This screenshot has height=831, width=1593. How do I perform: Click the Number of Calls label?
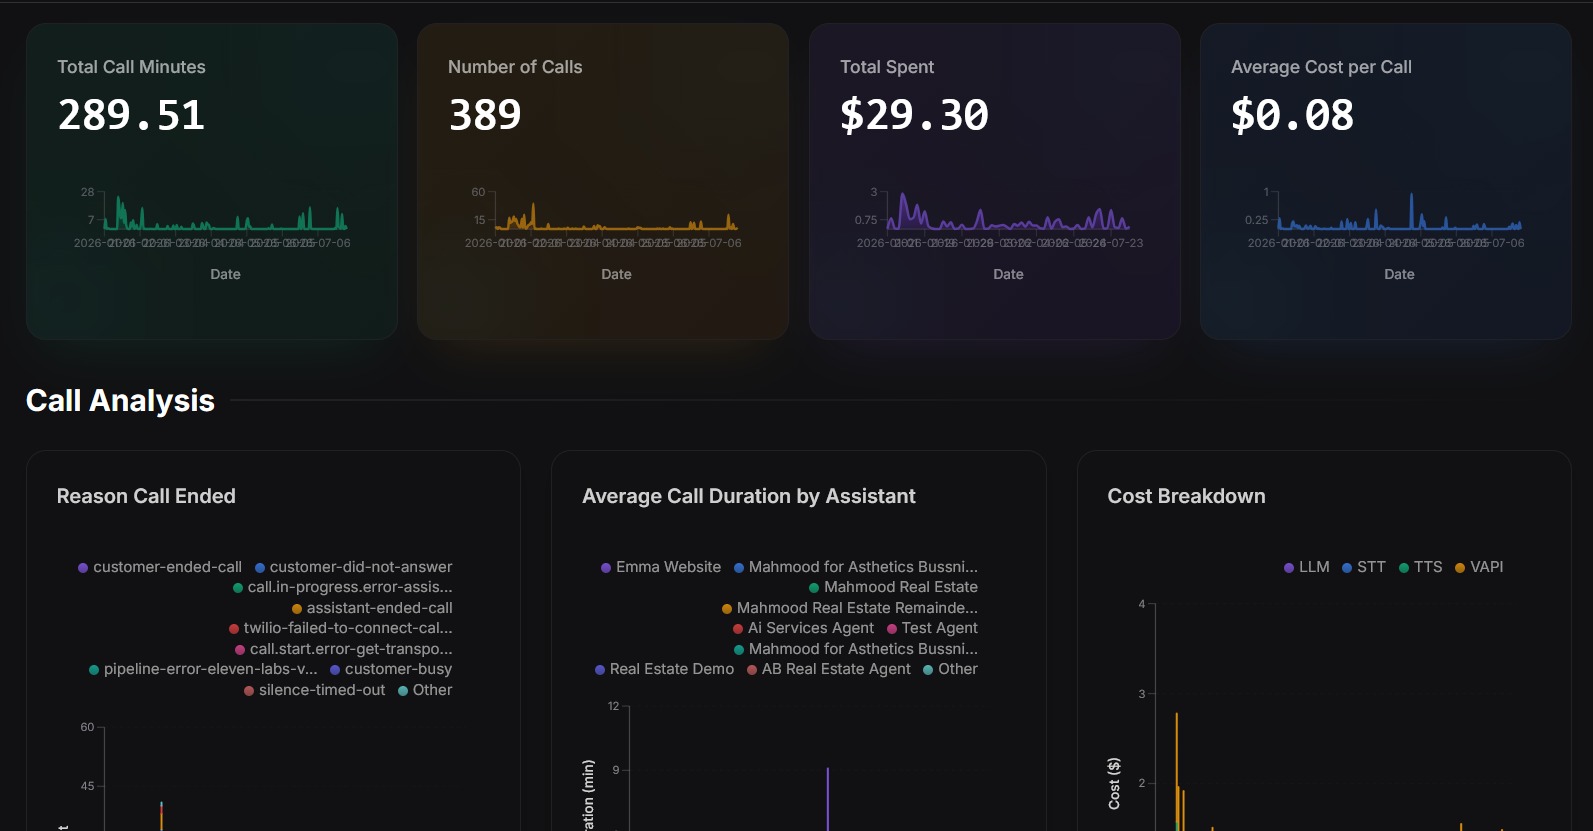click(x=515, y=67)
